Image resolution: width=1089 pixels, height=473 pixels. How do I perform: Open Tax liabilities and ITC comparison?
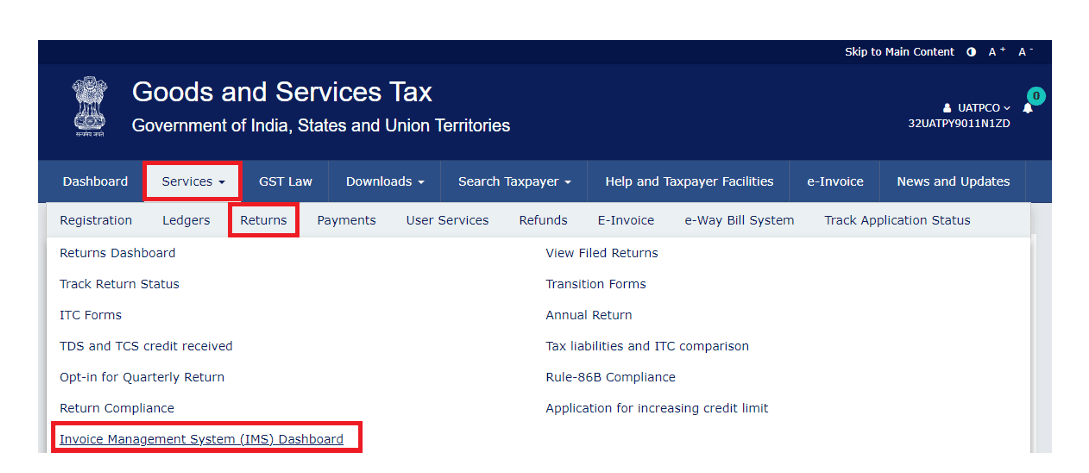(647, 346)
